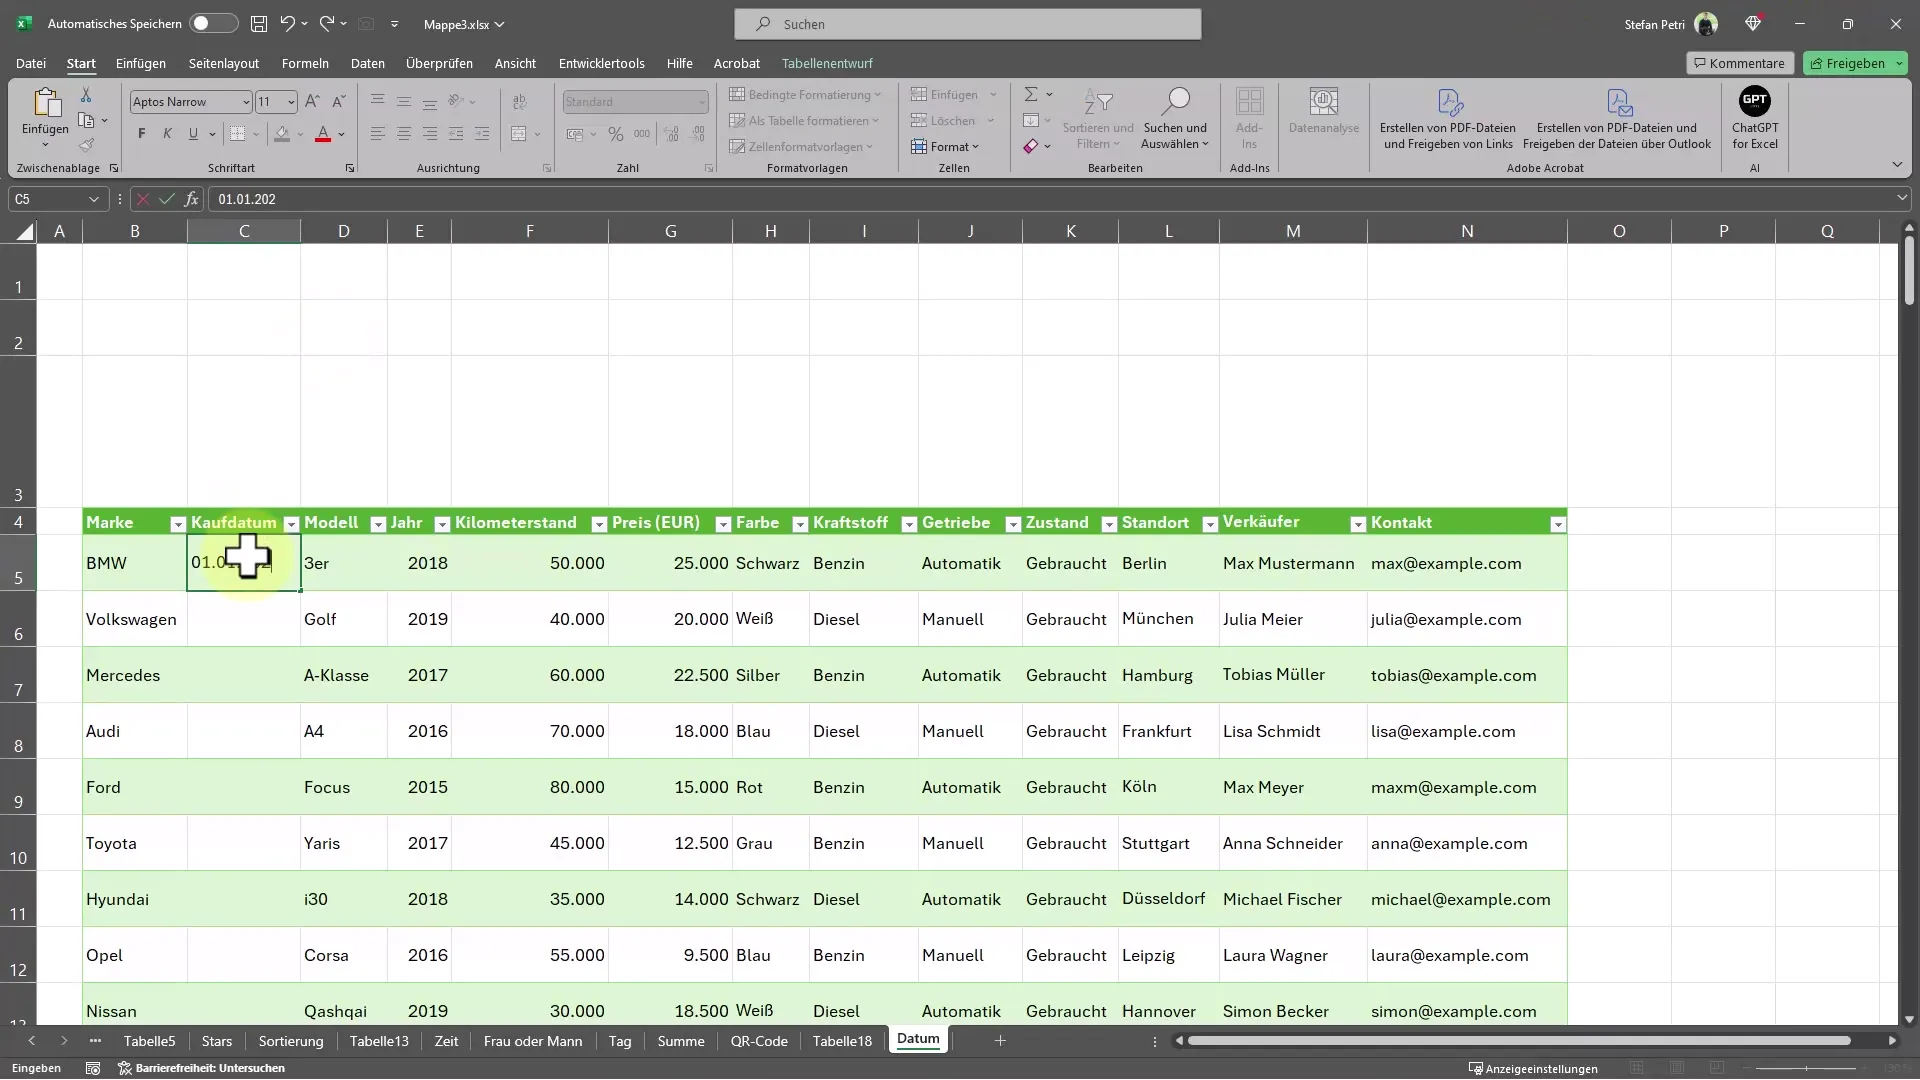The image size is (1920, 1080).
Task: Select the Datum sheet tab
Action: (919, 1040)
